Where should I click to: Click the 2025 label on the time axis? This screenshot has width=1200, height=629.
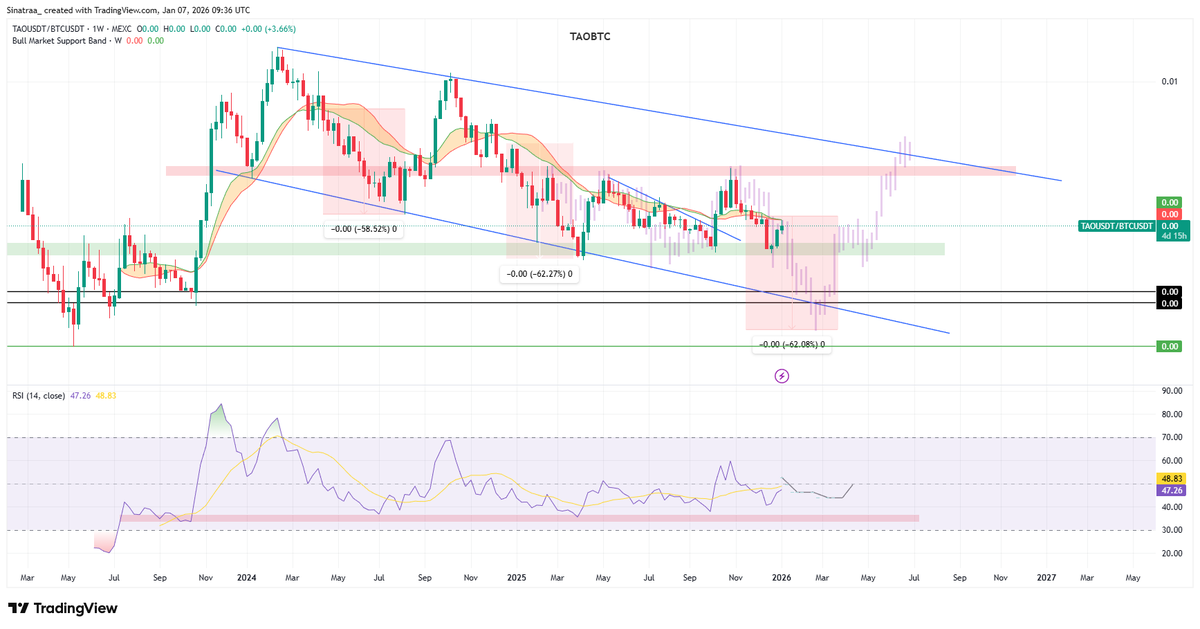[x=516, y=578]
